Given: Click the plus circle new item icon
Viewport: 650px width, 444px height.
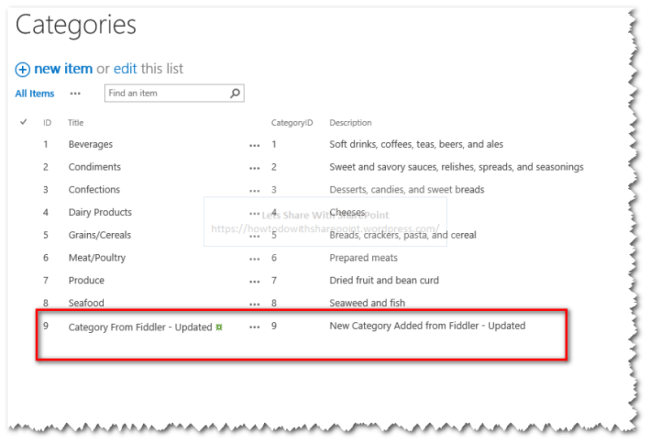Looking at the screenshot, I should (22, 69).
